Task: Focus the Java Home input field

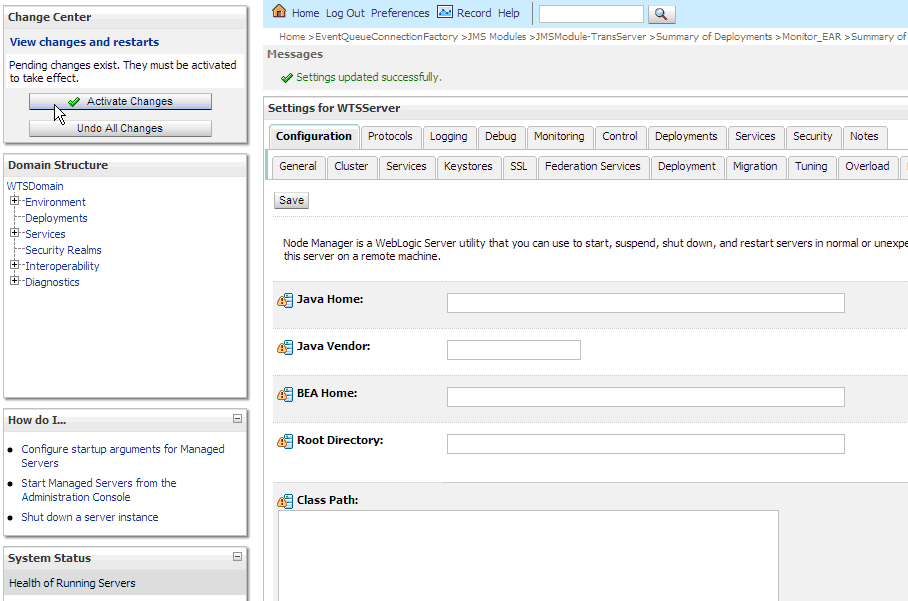Action: [646, 303]
